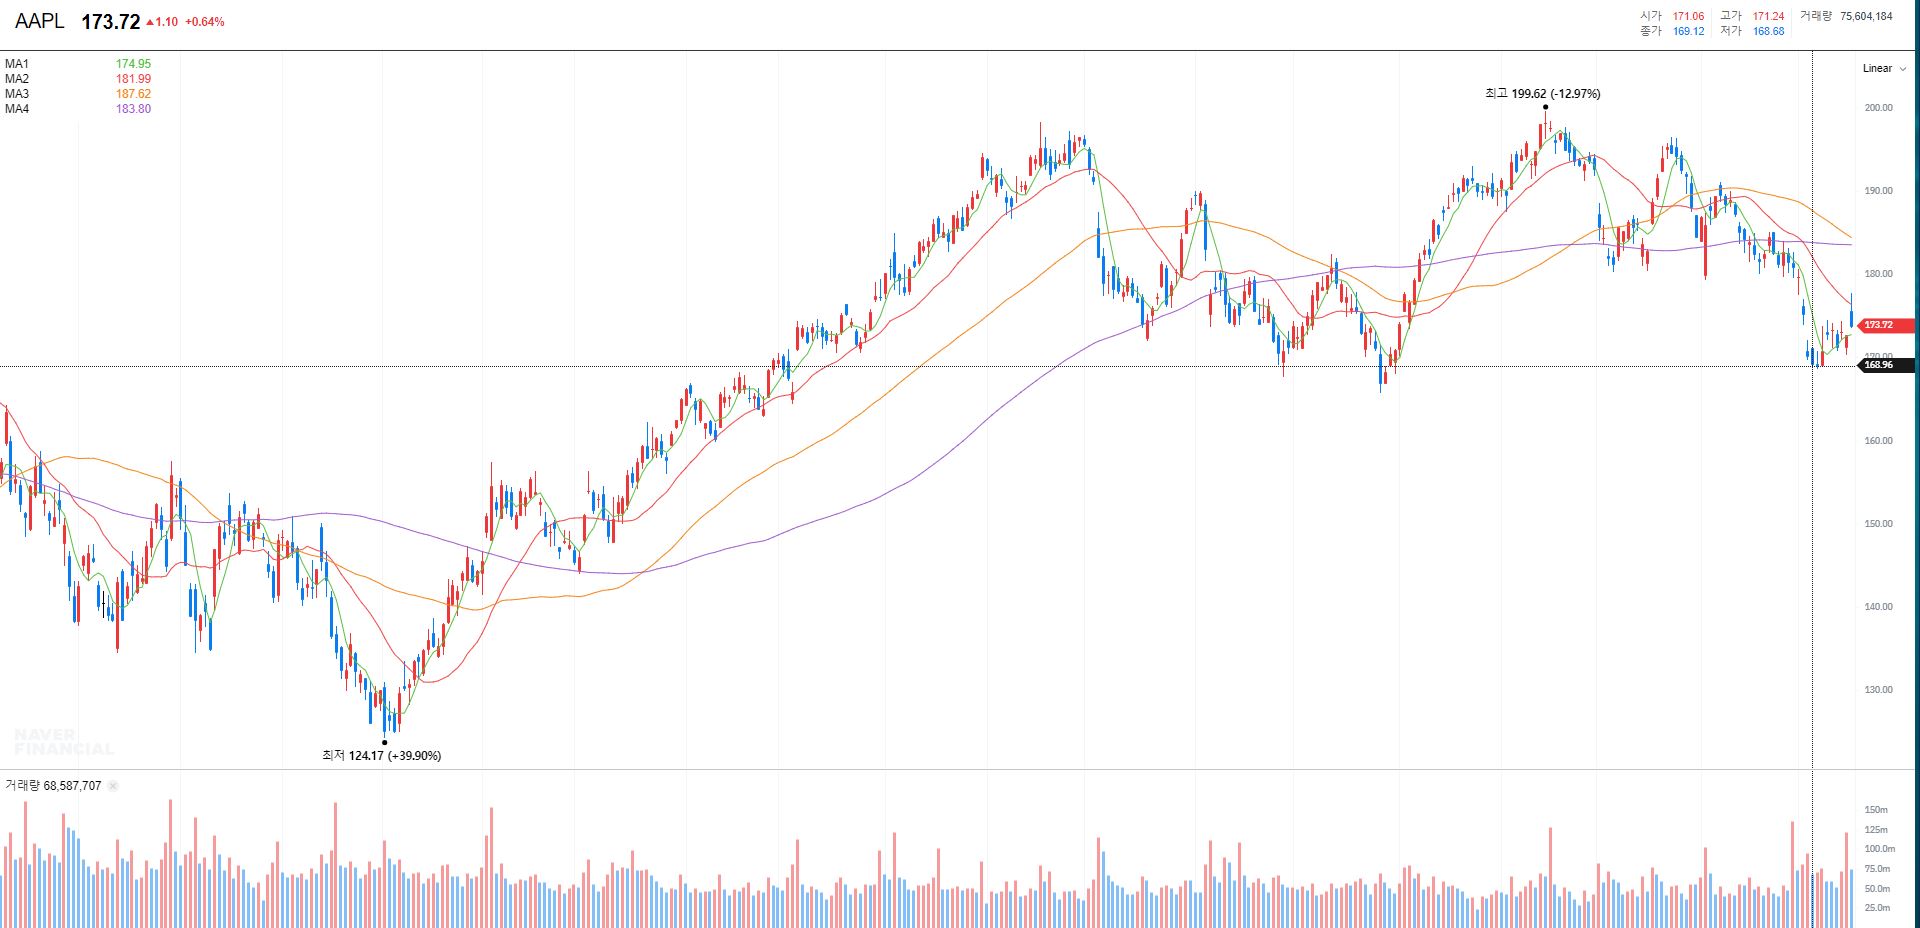The height and width of the screenshot is (928, 1920).
Task: Click the 150.00 price axis label
Action: tap(1879, 524)
